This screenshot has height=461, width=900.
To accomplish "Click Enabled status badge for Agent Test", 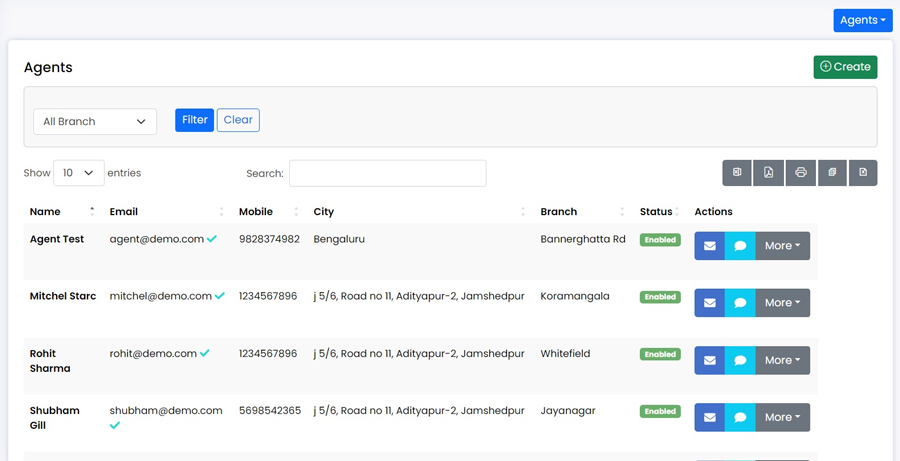I will [x=660, y=240].
